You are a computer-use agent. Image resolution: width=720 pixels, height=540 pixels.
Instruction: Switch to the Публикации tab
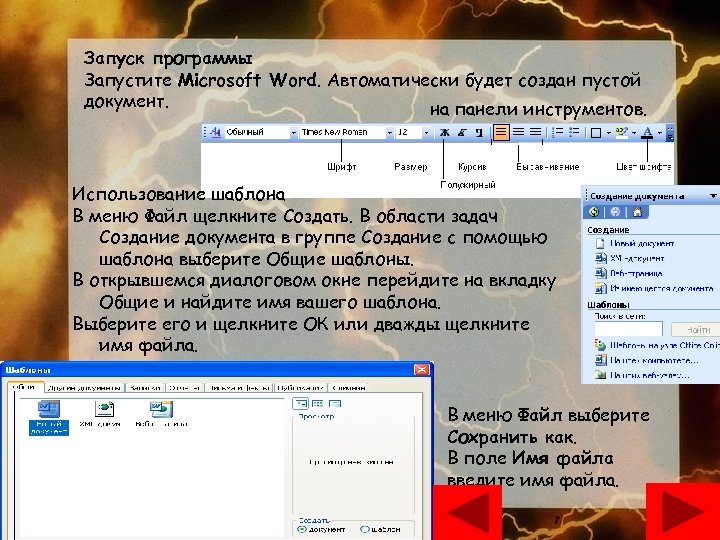[x=301, y=388]
